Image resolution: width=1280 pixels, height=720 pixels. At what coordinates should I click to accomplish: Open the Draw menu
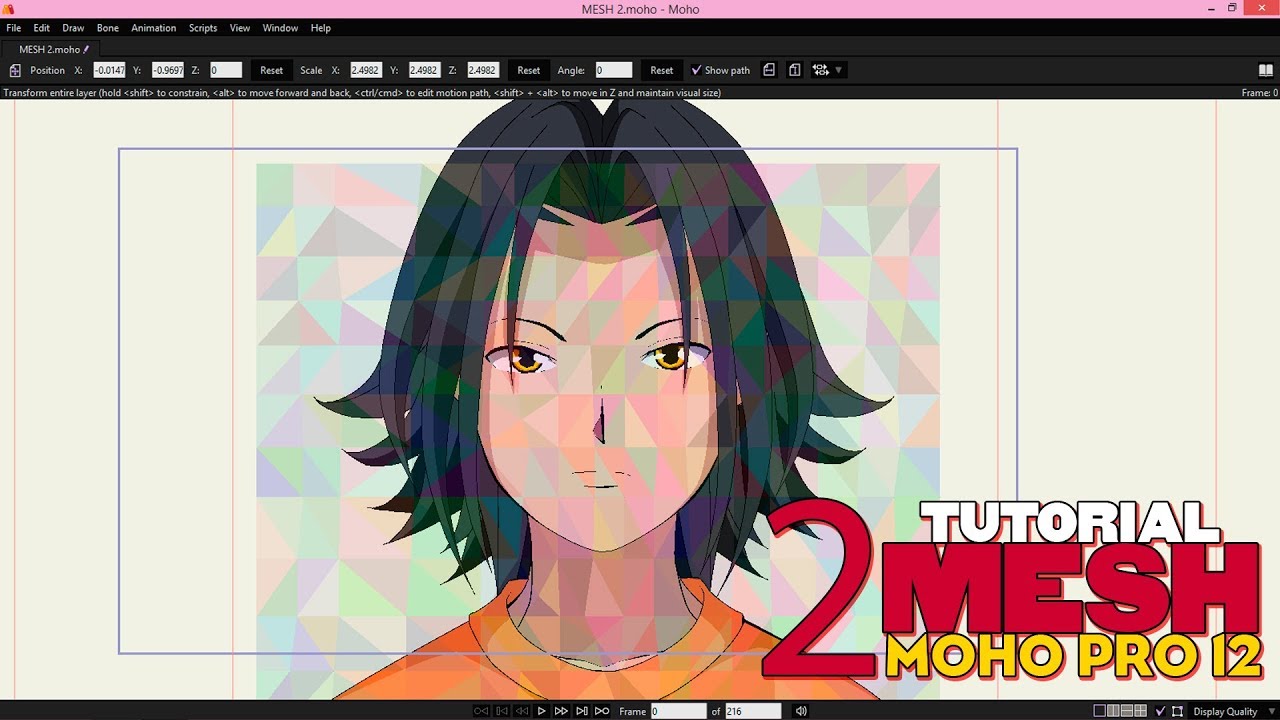point(73,28)
